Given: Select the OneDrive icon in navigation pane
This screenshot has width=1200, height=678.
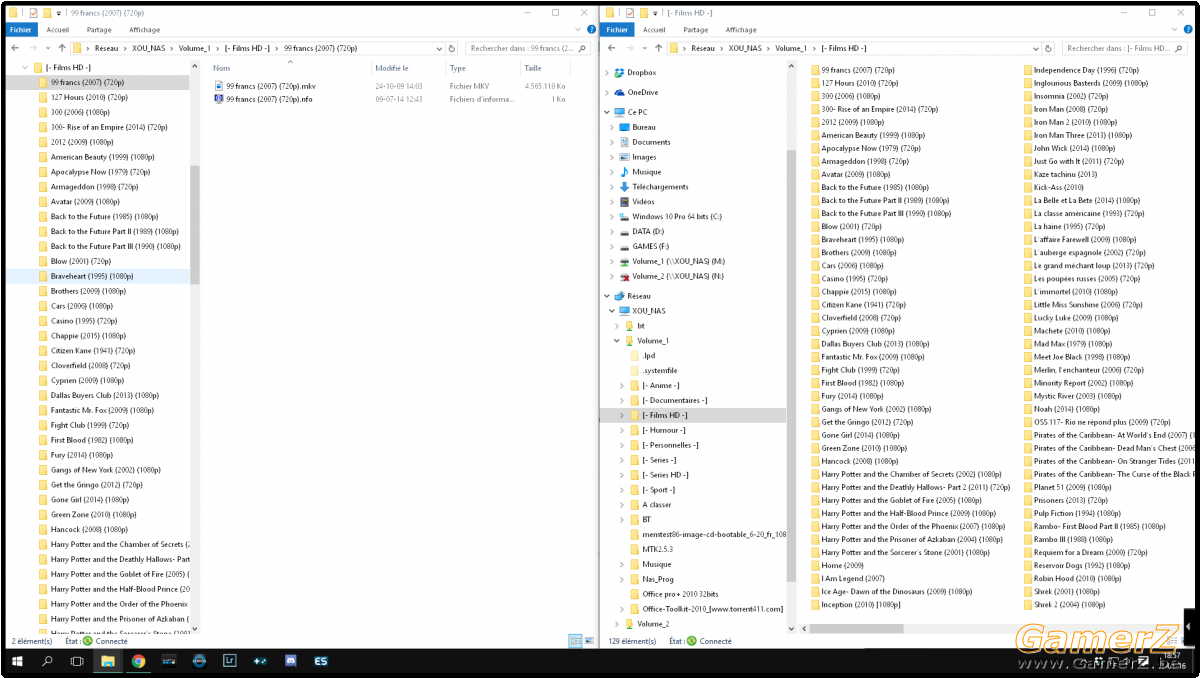Looking at the screenshot, I should coord(620,92).
